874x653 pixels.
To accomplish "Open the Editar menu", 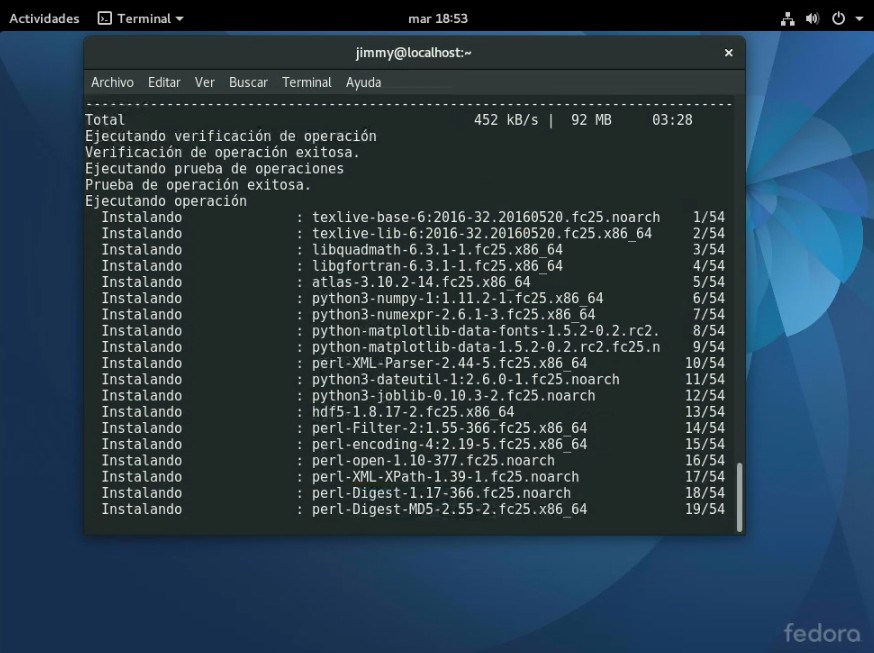I will tap(164, 83).
